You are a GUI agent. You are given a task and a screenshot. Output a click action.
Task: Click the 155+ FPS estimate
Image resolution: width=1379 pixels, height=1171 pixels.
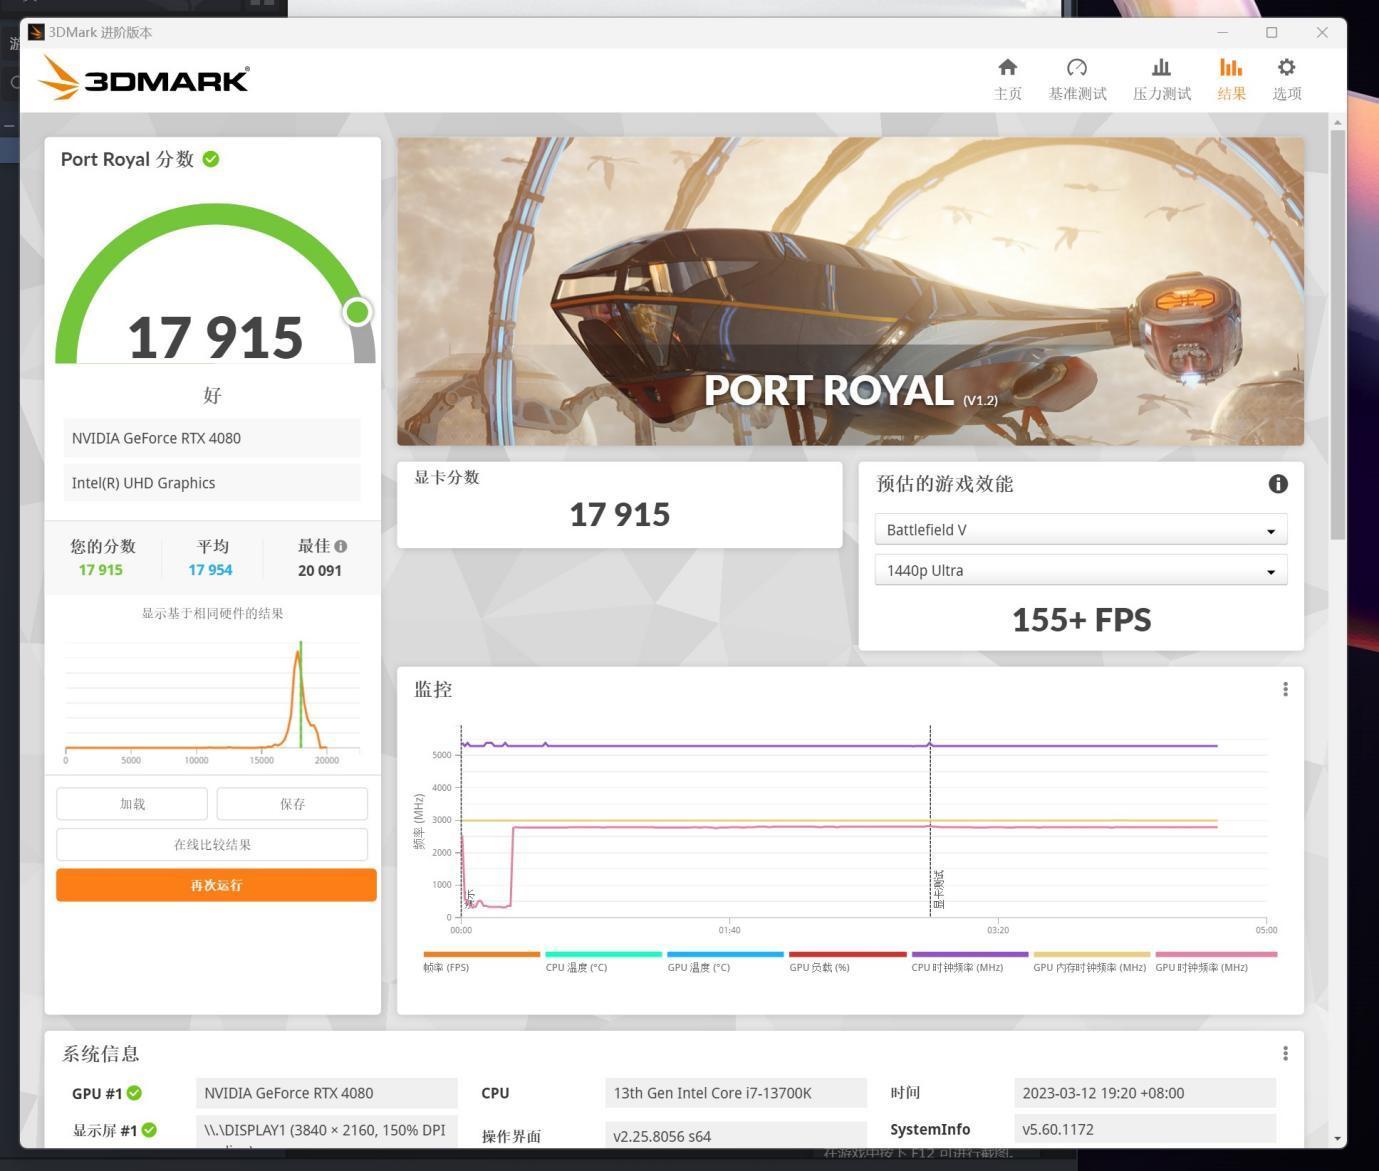tap(1081, 620)
